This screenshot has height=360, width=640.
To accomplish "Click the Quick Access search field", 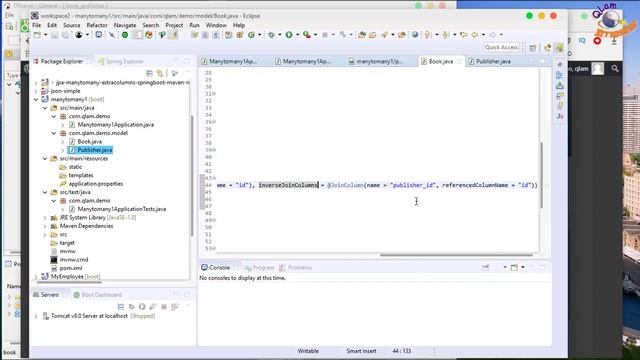I will click(x=501, y=47).
